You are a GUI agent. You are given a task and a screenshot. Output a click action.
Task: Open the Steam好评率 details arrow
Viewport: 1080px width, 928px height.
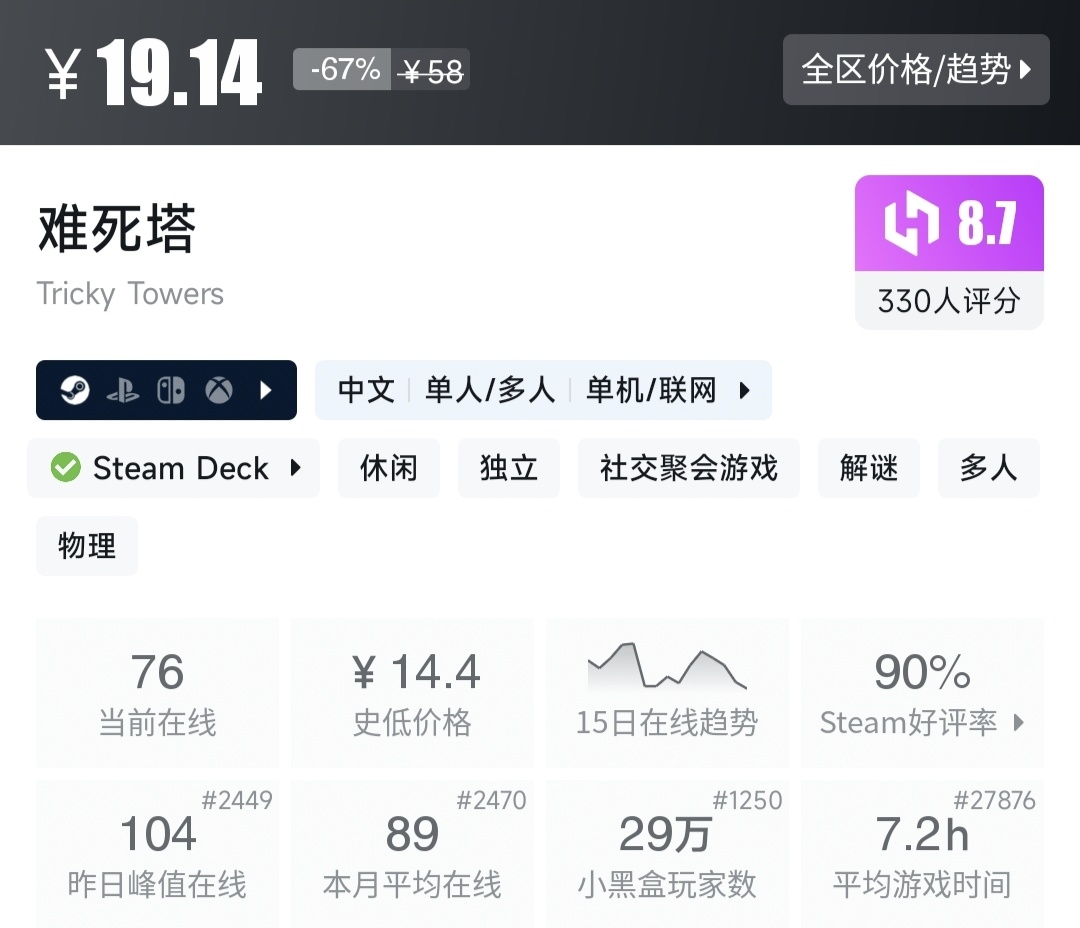1019,723
